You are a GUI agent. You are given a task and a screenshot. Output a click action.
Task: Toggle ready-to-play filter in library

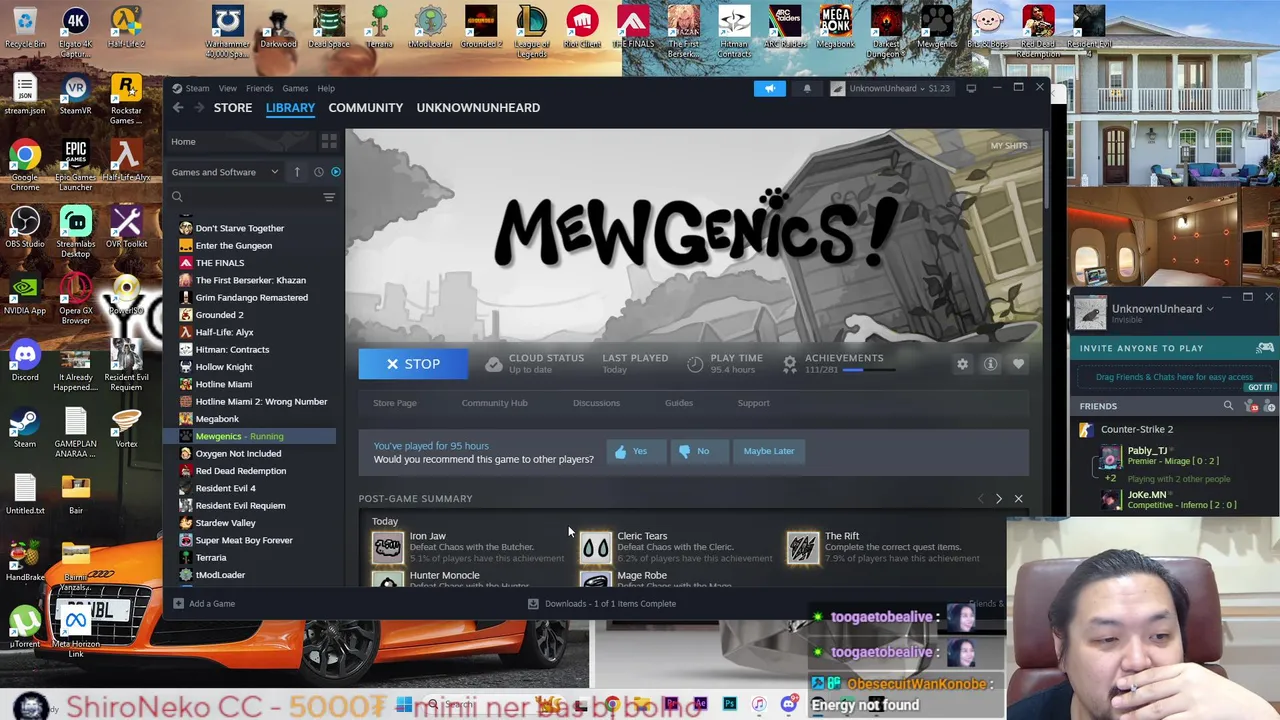coord(336,172)
